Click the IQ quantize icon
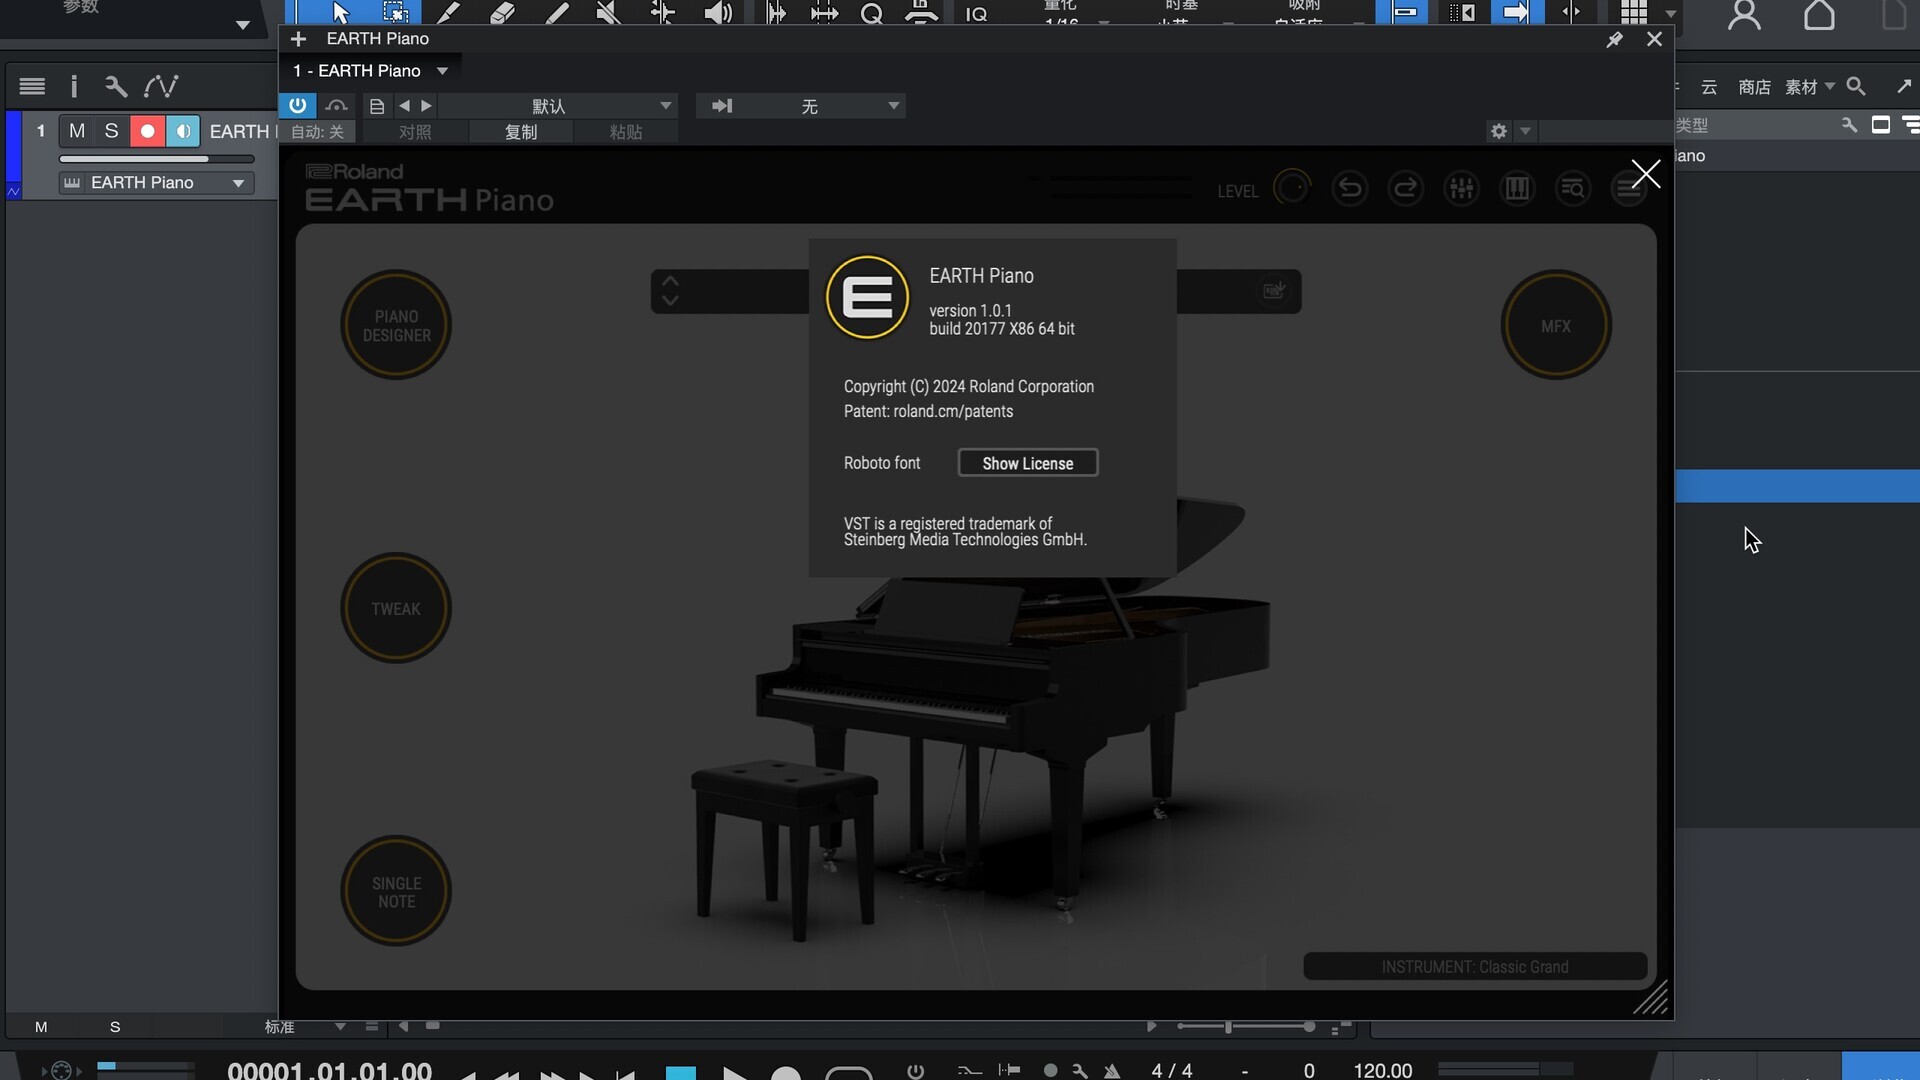The image size is (1920, 1080). coord(976,13)
